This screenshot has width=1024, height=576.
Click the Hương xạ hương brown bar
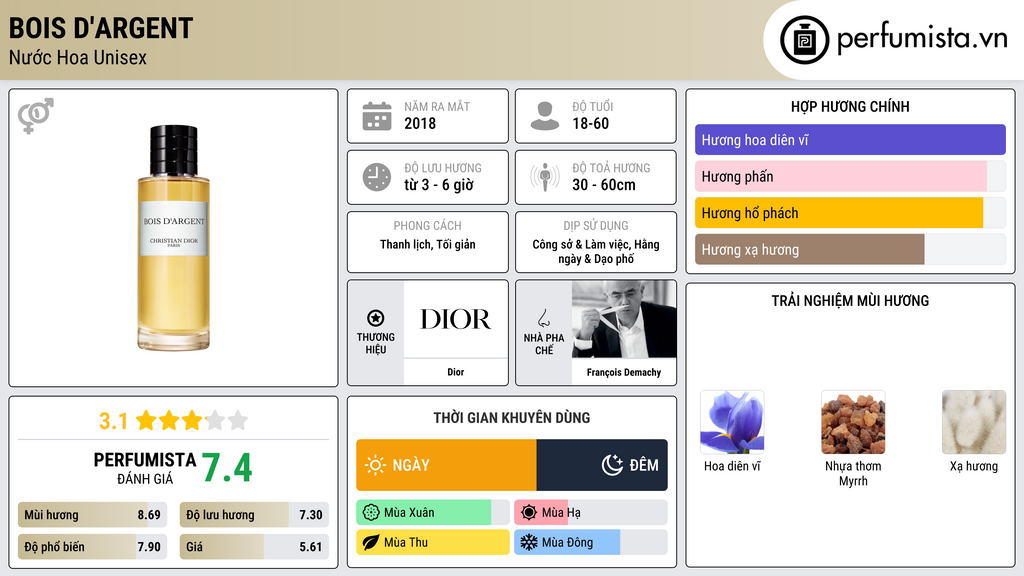tap(810, 249)
